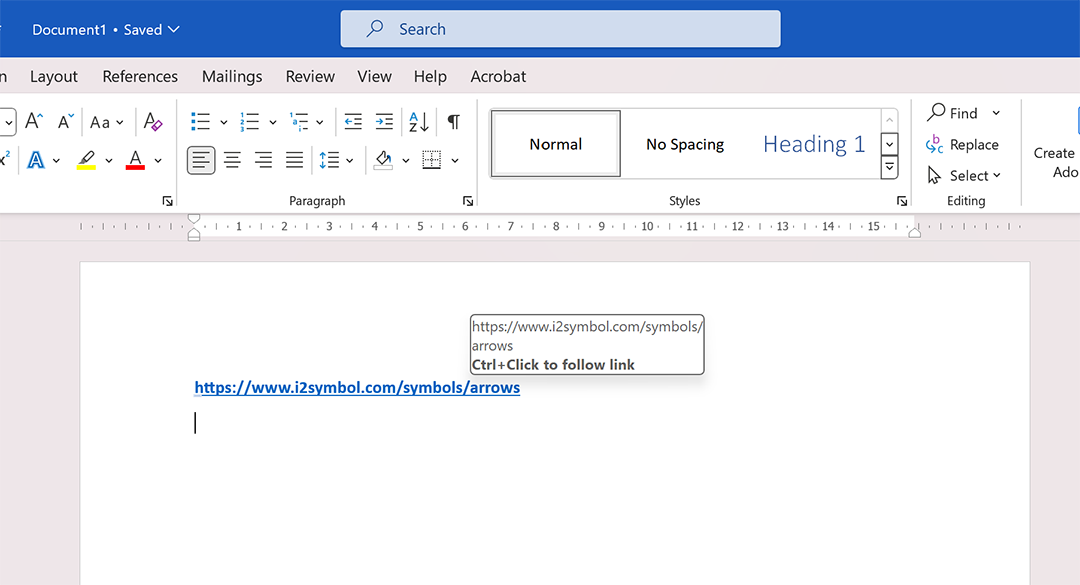
Task: Expand the shading color dropdown arrow
Action: [x=406, y=161]
